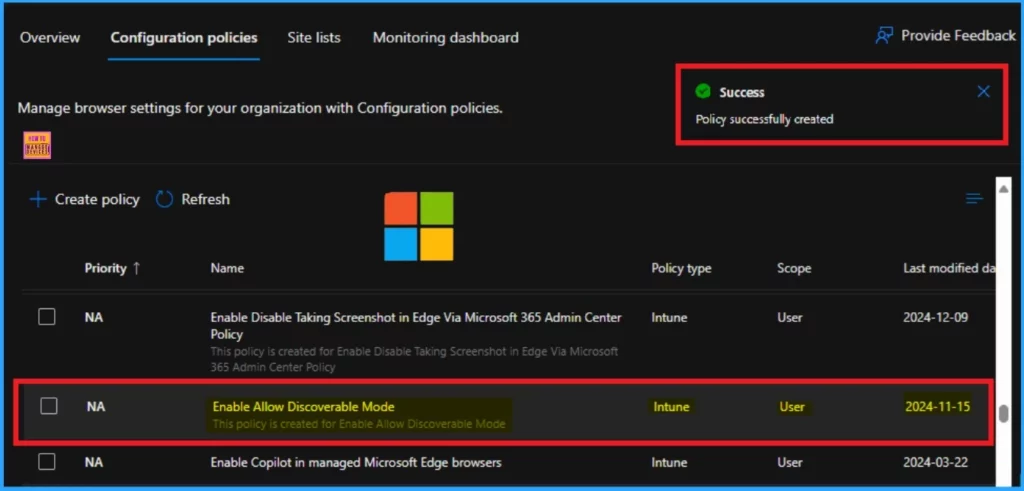Image resolution: width=1024 pixels, height=491 pixels.
Task: Click the date 2024-11-15 cell
Action: pos(937,406)
